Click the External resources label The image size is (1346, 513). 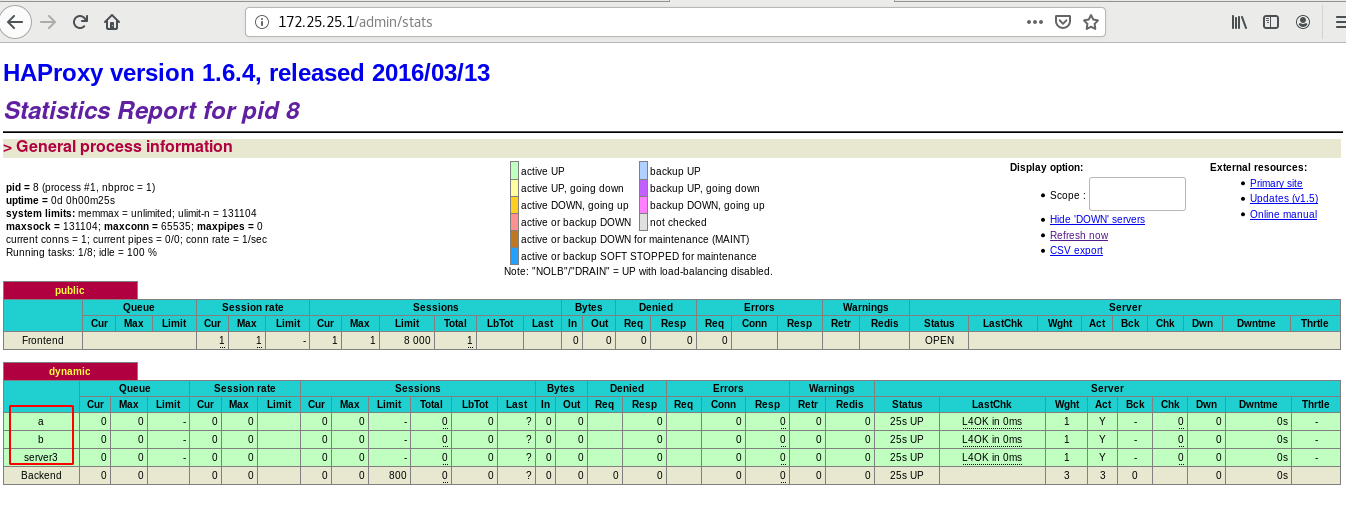pyautogui.click(x=1258, y=167)
